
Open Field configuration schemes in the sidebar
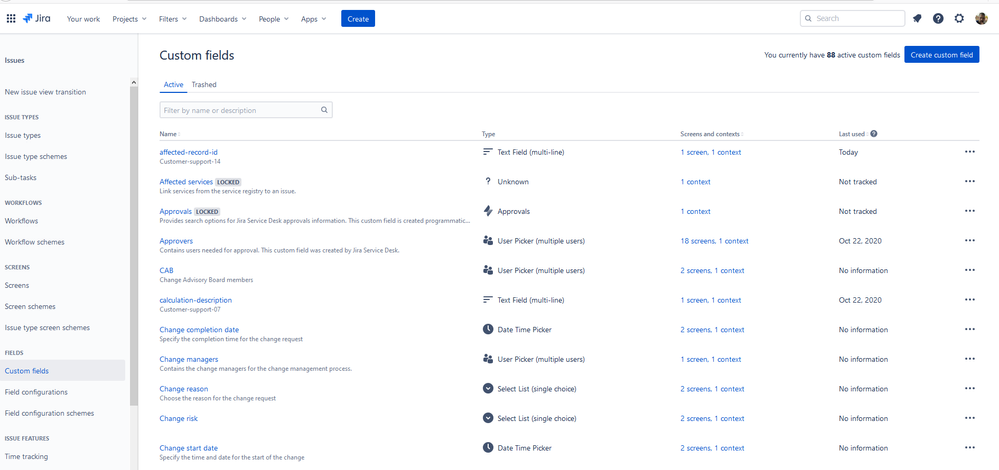pos(49,413)
